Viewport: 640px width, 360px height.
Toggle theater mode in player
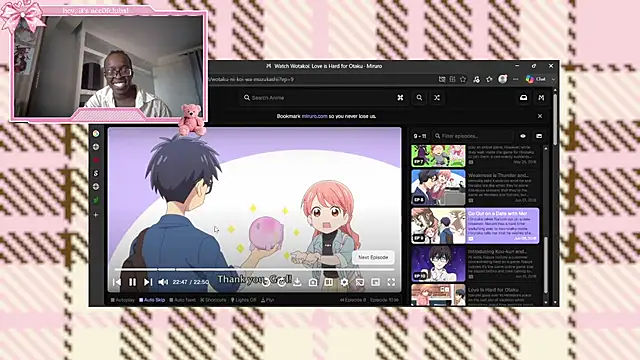pos(329,282)
